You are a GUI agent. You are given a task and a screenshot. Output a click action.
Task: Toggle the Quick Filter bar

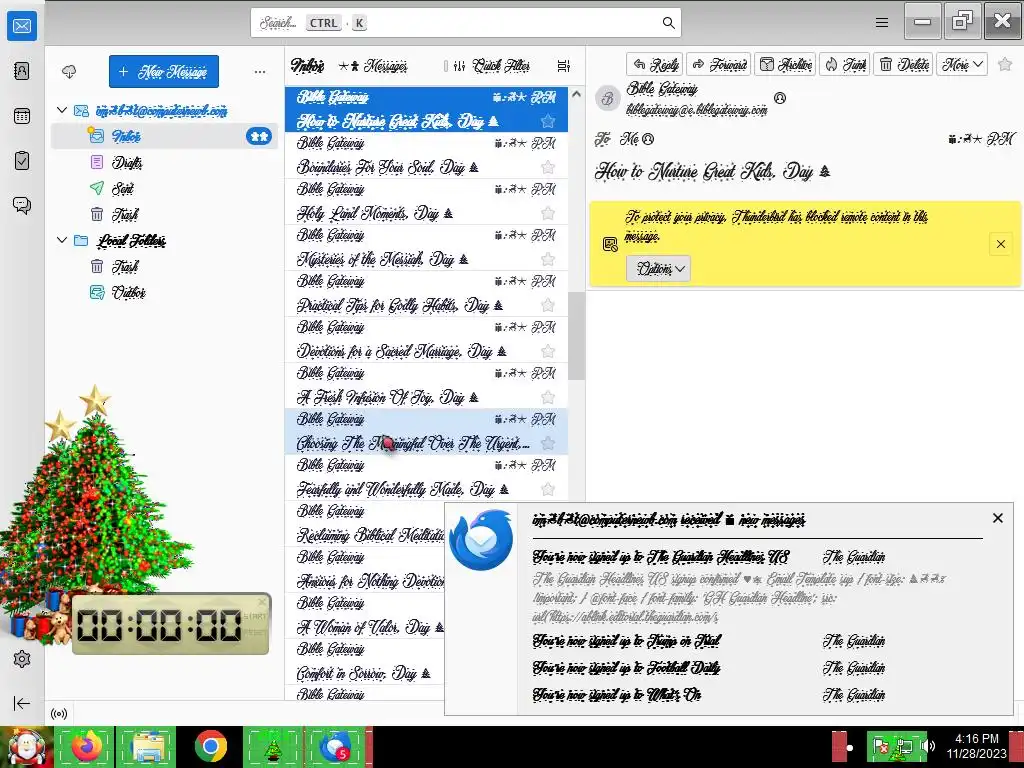(x=492, y=66)
